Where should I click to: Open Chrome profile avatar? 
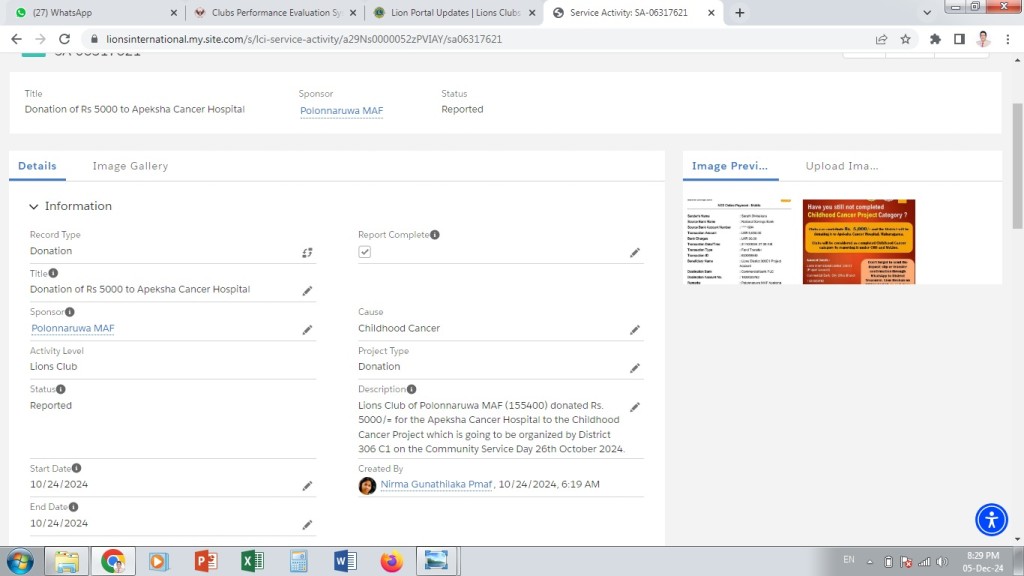tap(984, 39)
